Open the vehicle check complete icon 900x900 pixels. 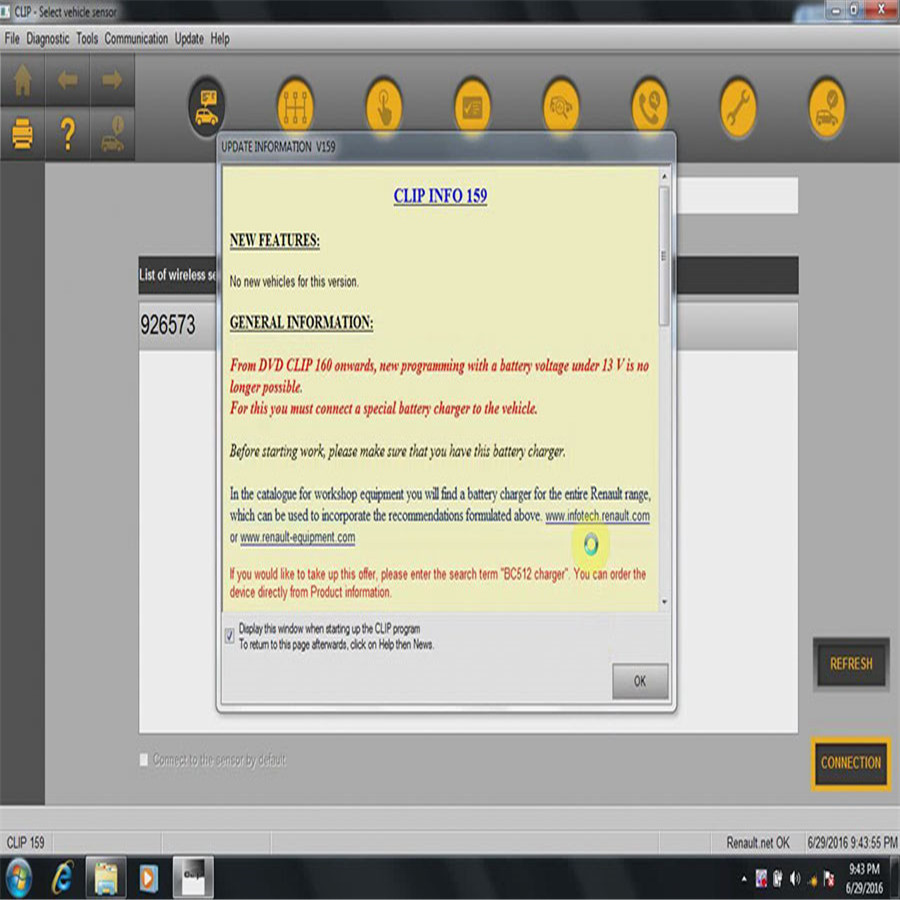pos(827,108)
